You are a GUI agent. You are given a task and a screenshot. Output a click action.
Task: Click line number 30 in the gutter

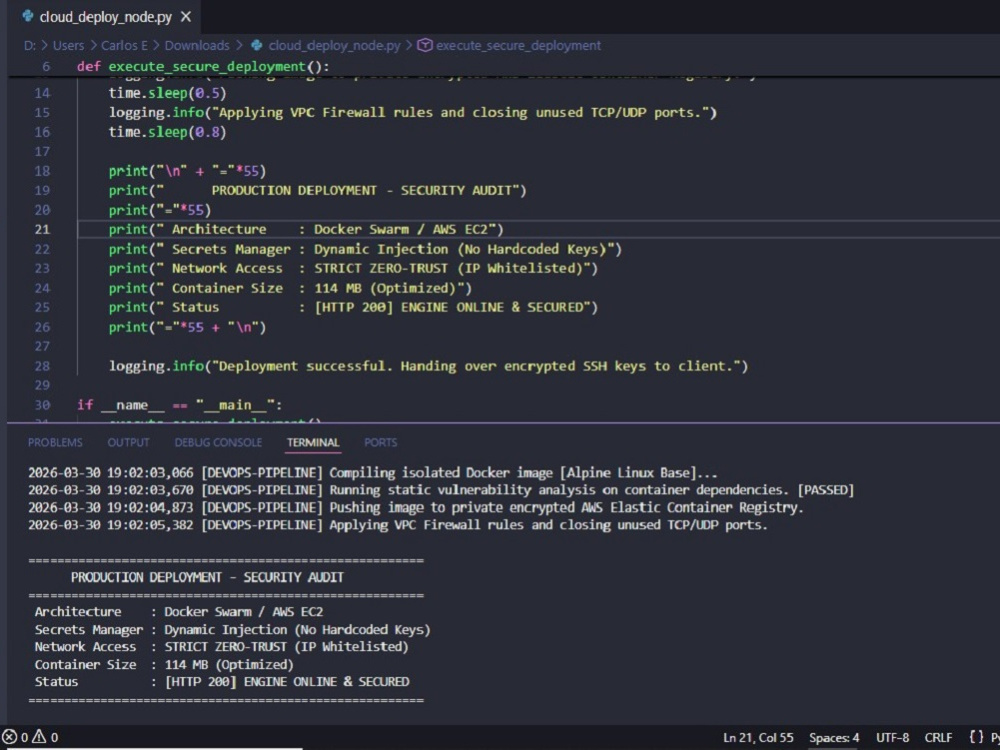[42, 405]
